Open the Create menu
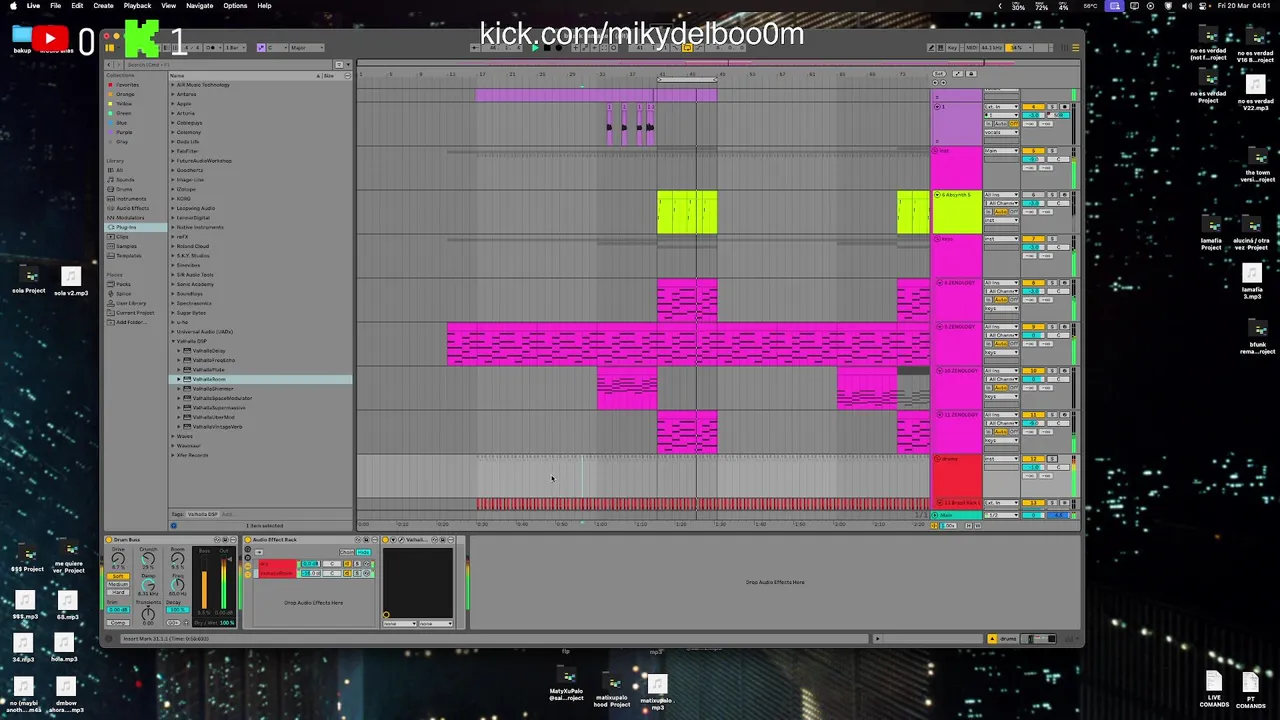 point(103,6)
